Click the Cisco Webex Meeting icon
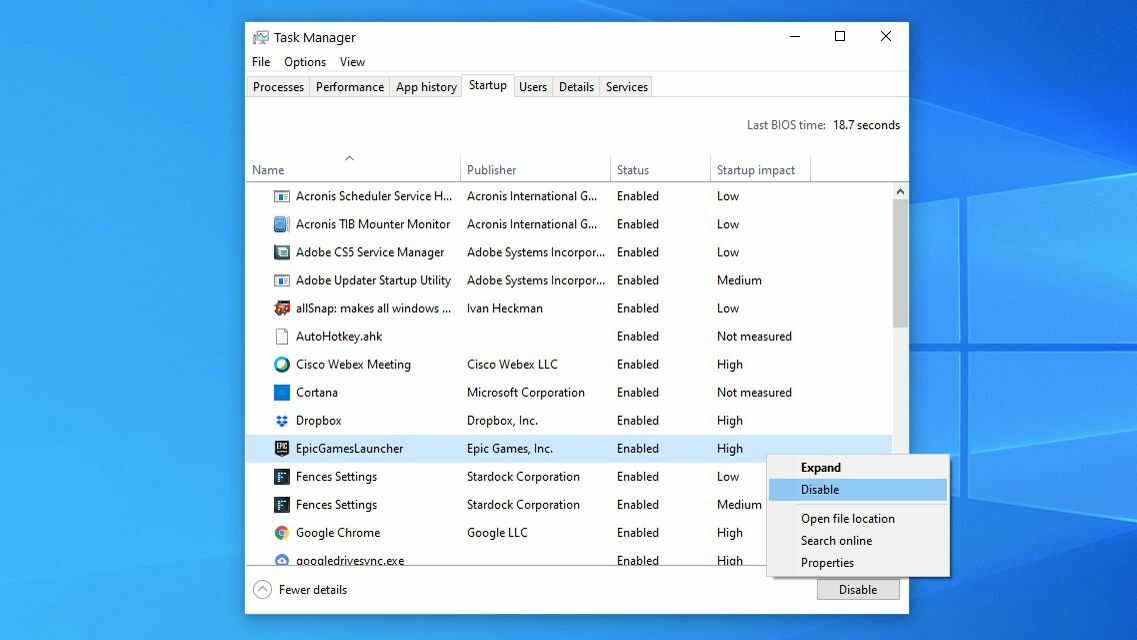Image resolution: width=1137 pixels, height=640 pixels. (x=281, y=365)
